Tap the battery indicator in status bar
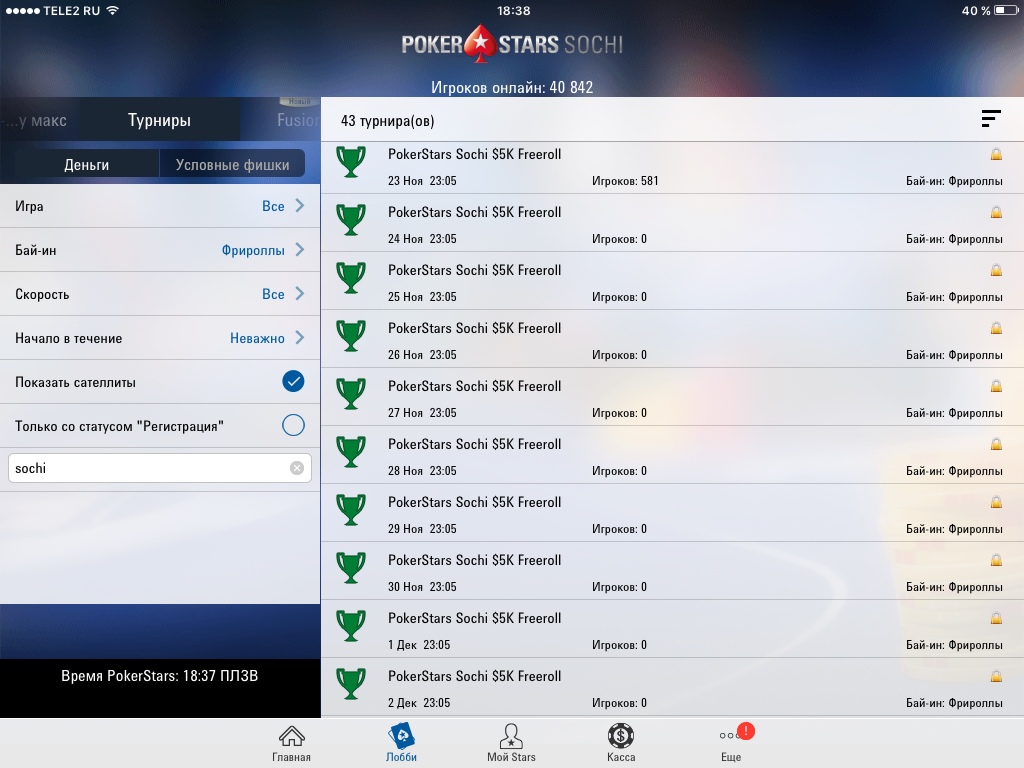The image size is (1024, 768). [1006, 10]
